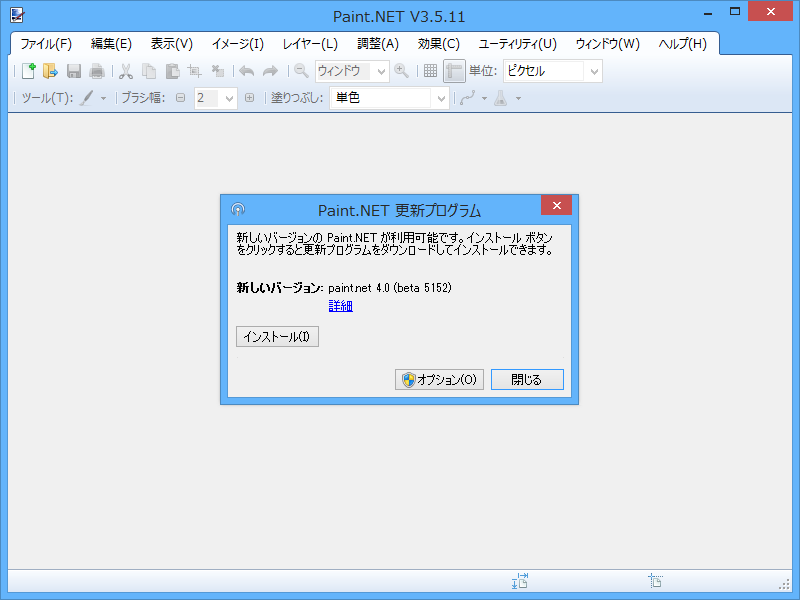Click the Cut scissors icon
Screen dimensions: 800x600
126,71
